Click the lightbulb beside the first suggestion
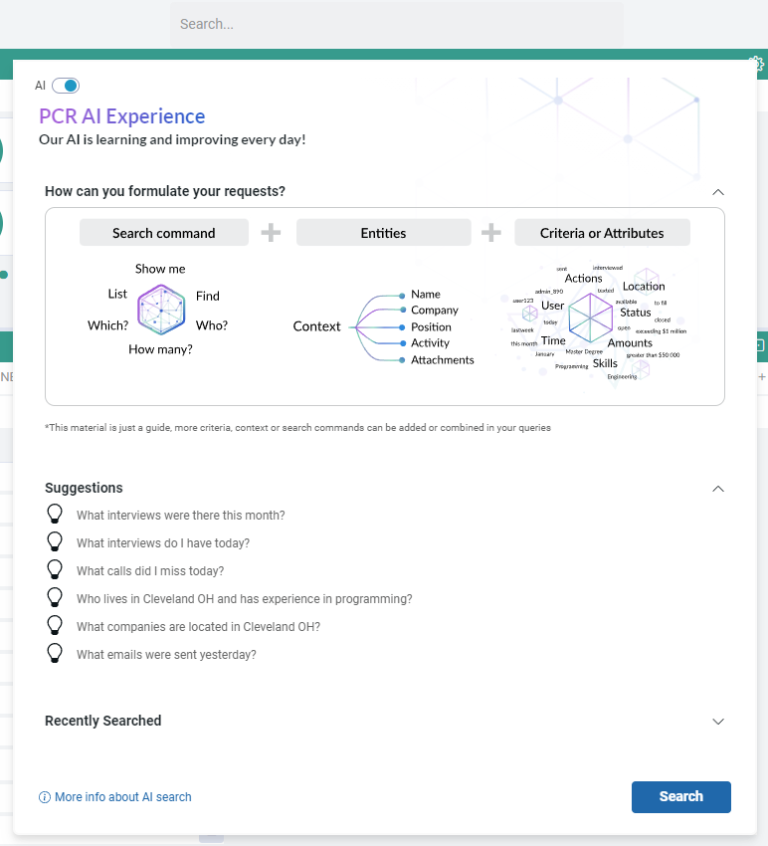Screen dimensions: 768x846 coord(55,515)
